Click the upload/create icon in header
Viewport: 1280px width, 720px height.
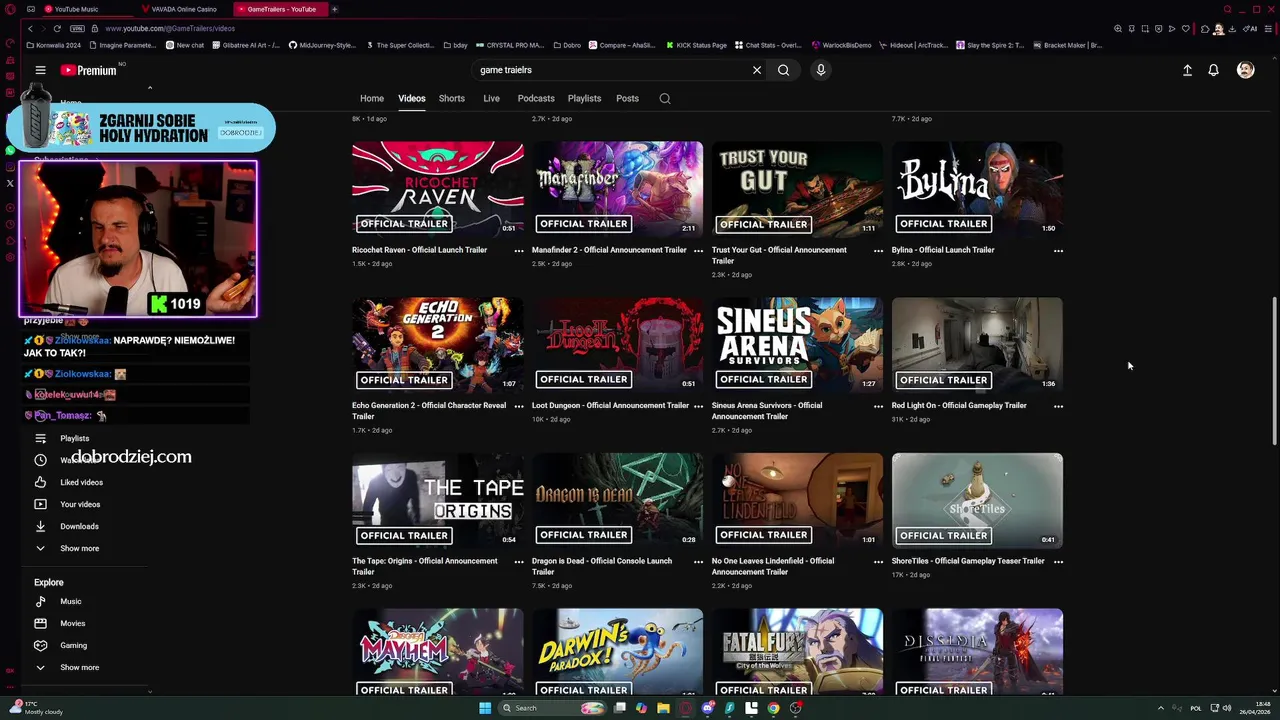1187,70
